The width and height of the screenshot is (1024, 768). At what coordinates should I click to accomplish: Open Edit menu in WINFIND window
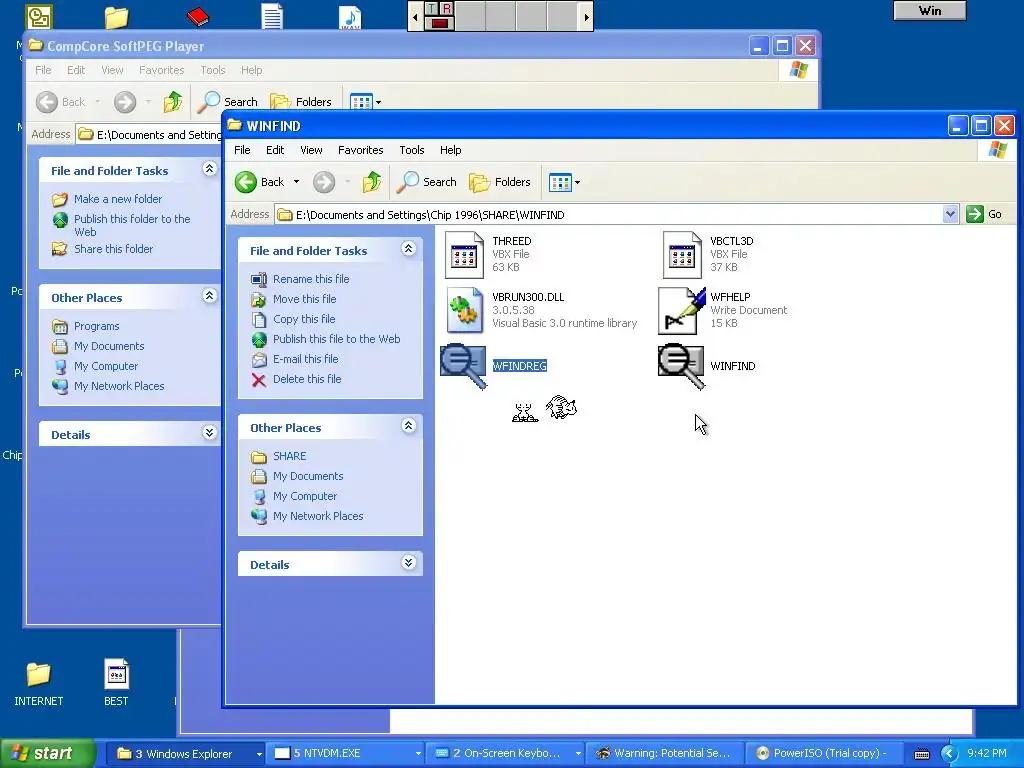tap(275, 150)
